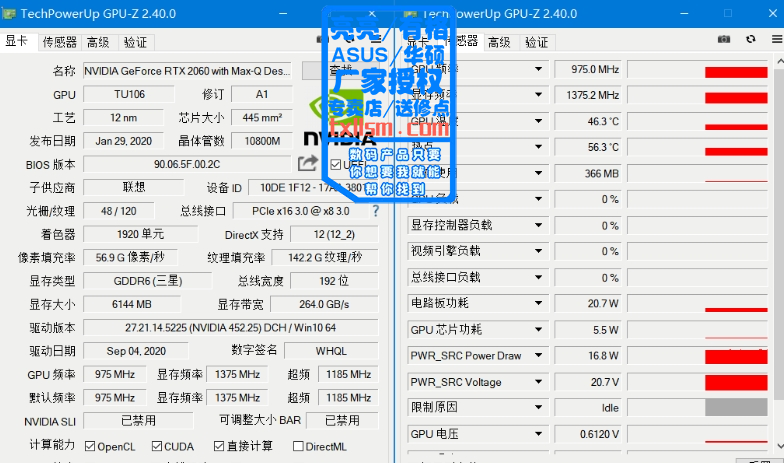This screenshot has height=463, width=784.
Task: Enable the DirectML checkbox
Action: (x=298, y=446)
